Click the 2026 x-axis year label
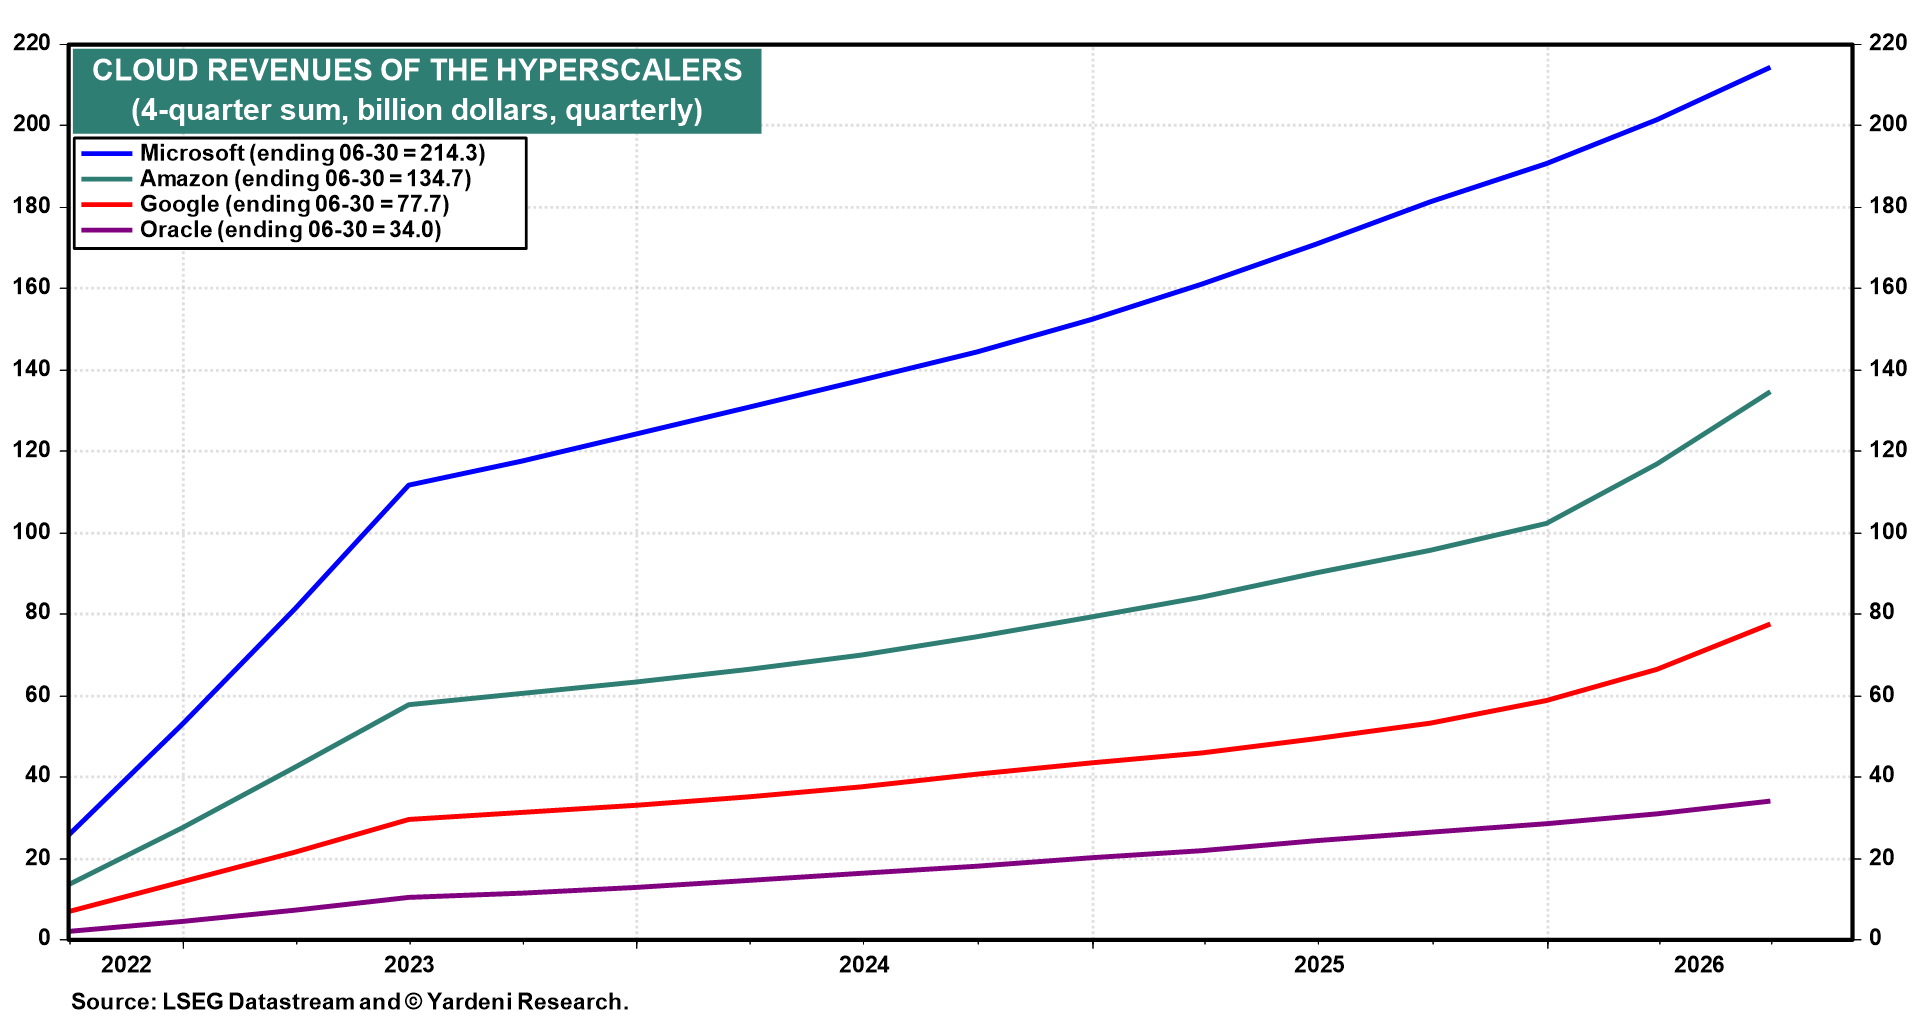 [x=1699, y=964]
